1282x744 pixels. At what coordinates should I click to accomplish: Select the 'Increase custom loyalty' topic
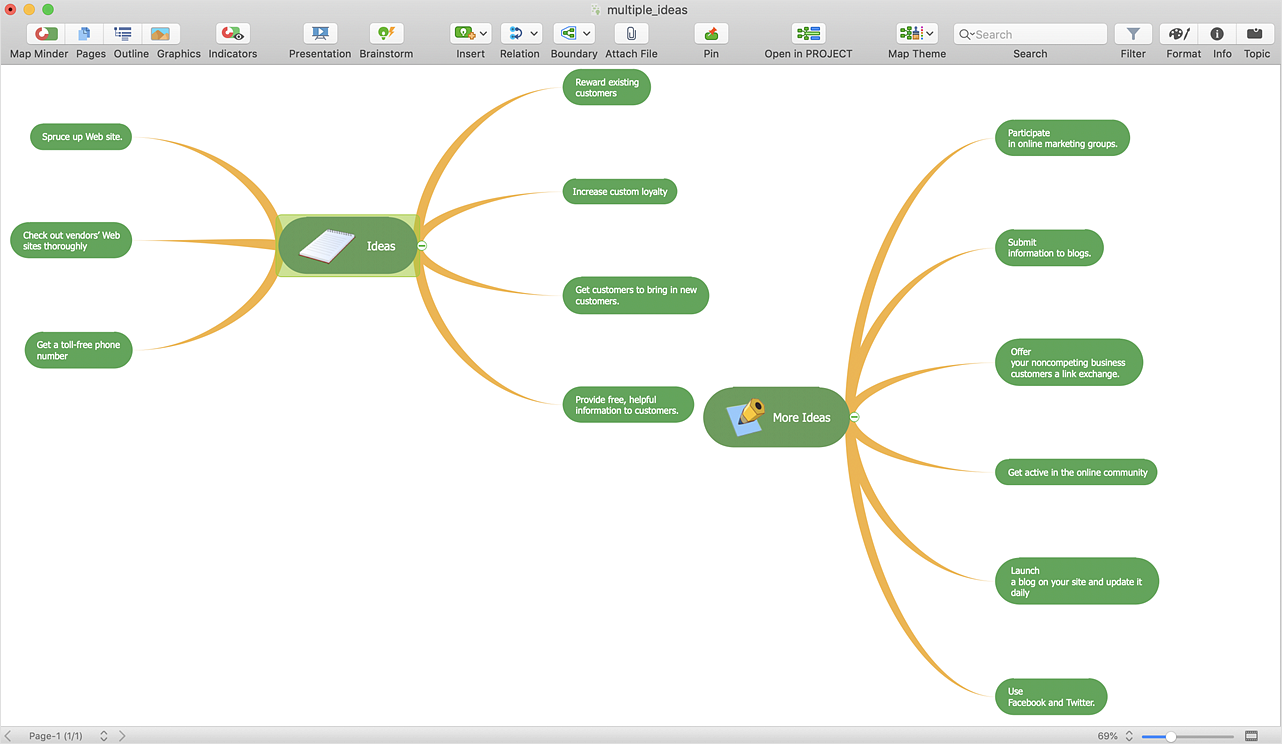click(619, 192)
